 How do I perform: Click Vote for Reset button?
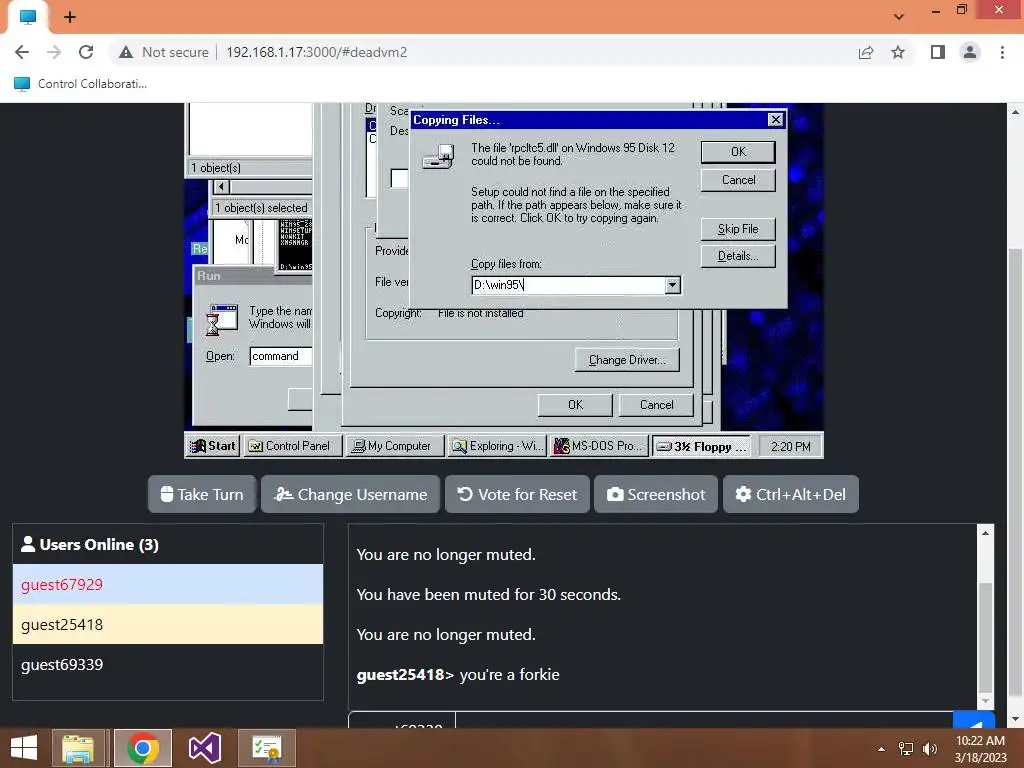[517, 494]
